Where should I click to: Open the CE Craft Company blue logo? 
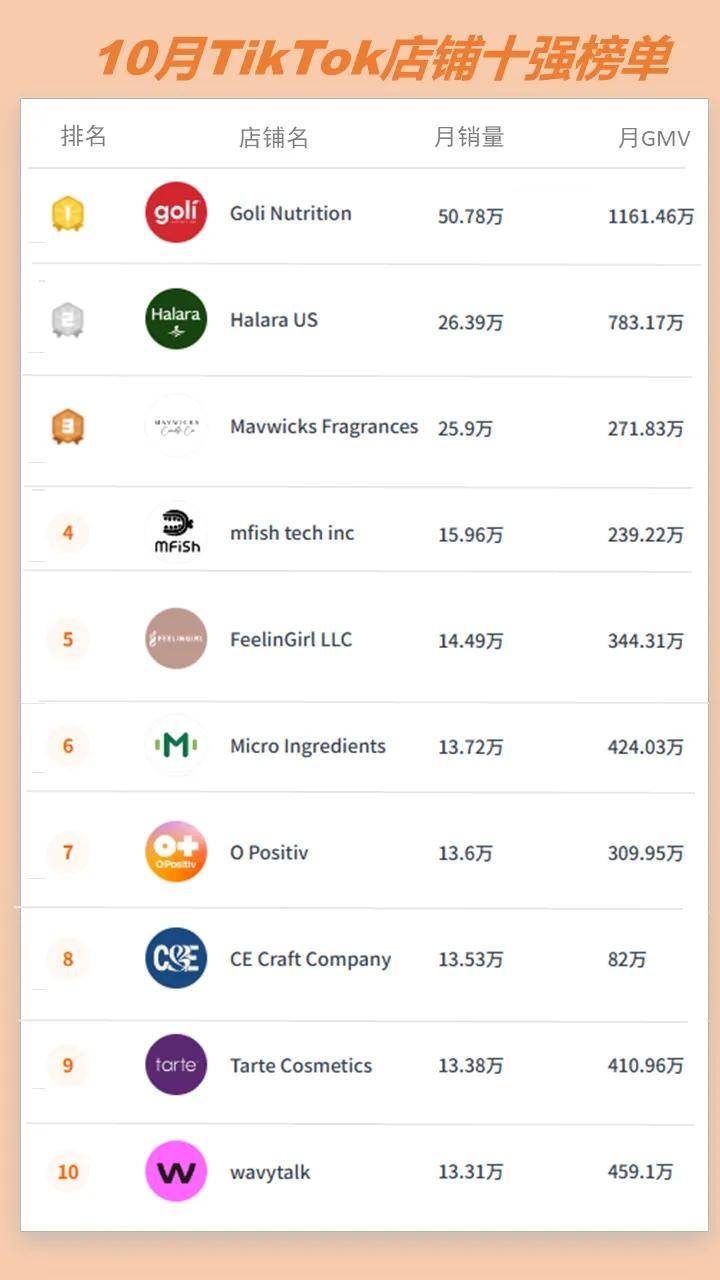(176, 958)
